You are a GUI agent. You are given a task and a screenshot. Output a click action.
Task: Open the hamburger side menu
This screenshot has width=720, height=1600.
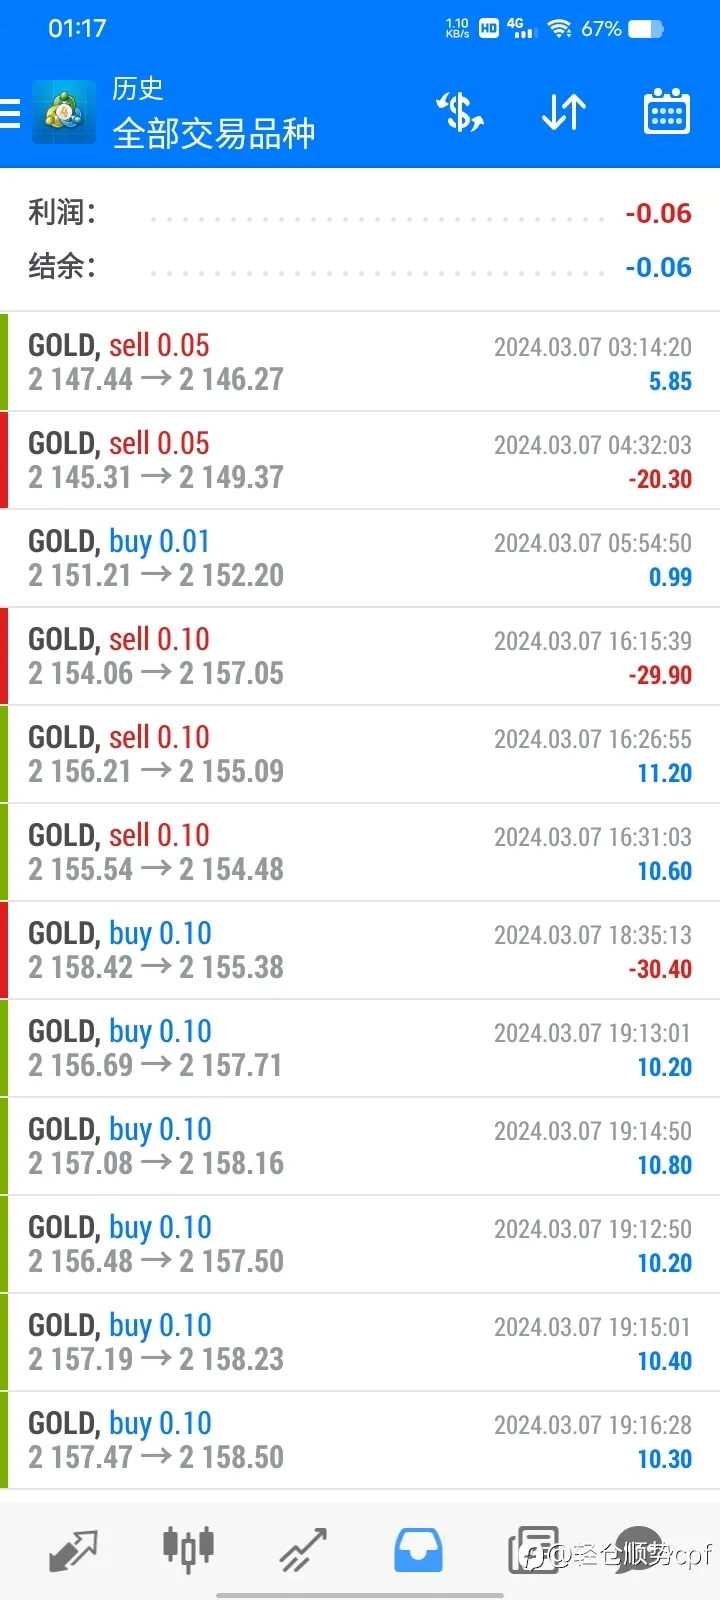(x=10, y=113)
